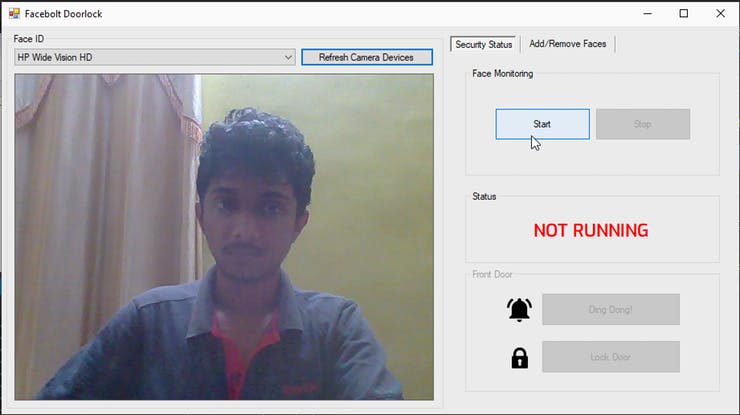Image resolution: width=740 pixels, height=415 pixels.
Task: Close the Facebolt Doorlock window
Action: point(720,14)
